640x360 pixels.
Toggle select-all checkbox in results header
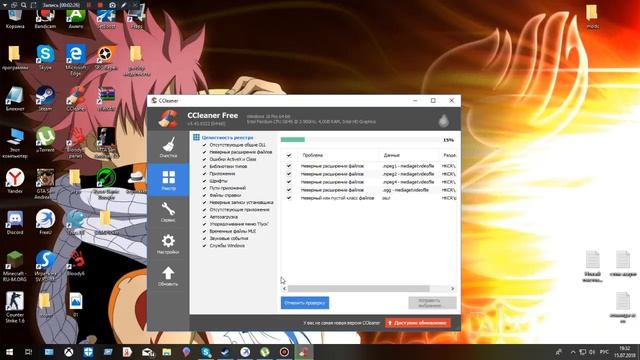click(289, 155)
